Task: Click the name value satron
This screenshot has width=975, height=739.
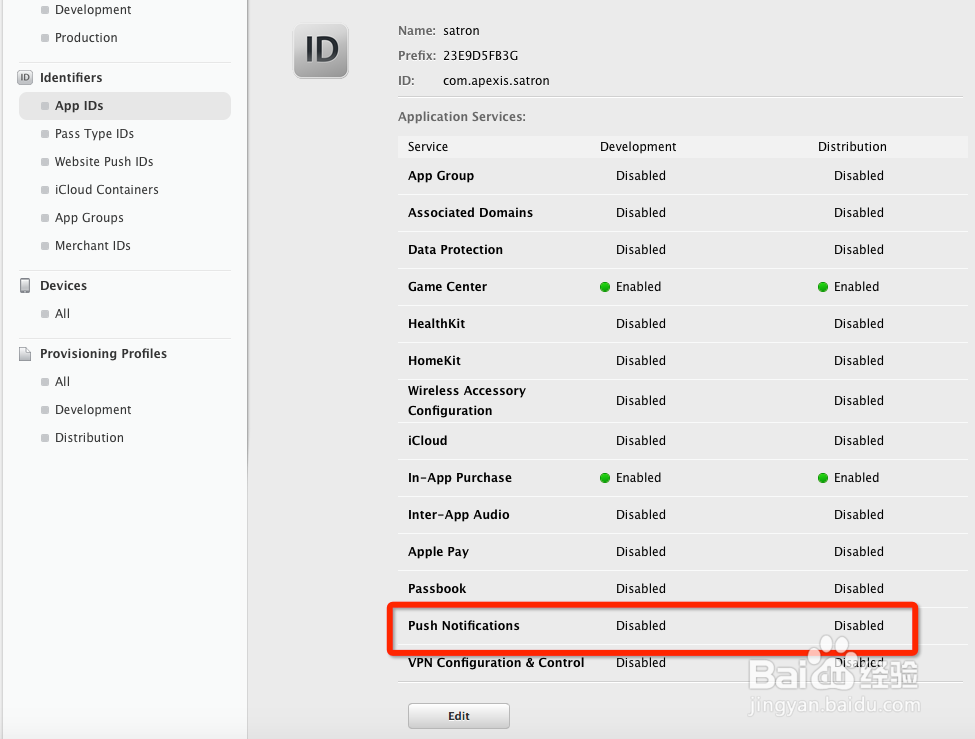Action: (x=461, y=30)
